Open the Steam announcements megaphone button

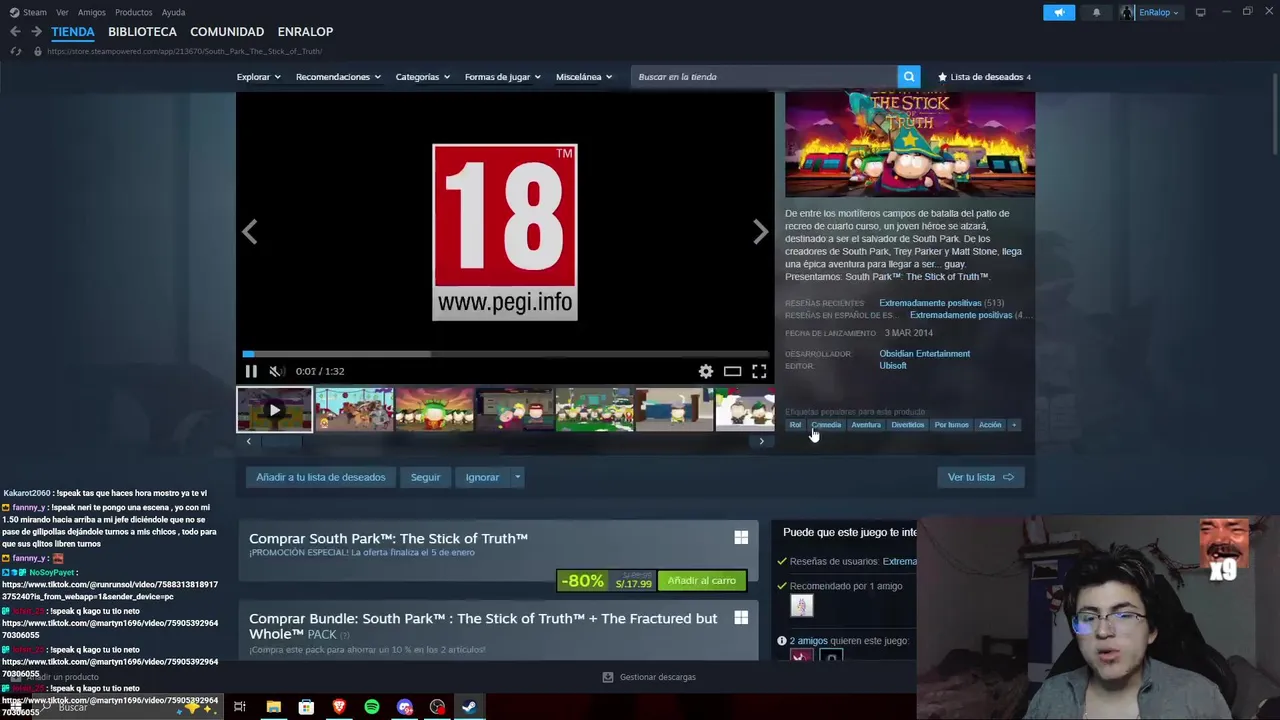pos(1059,12)
